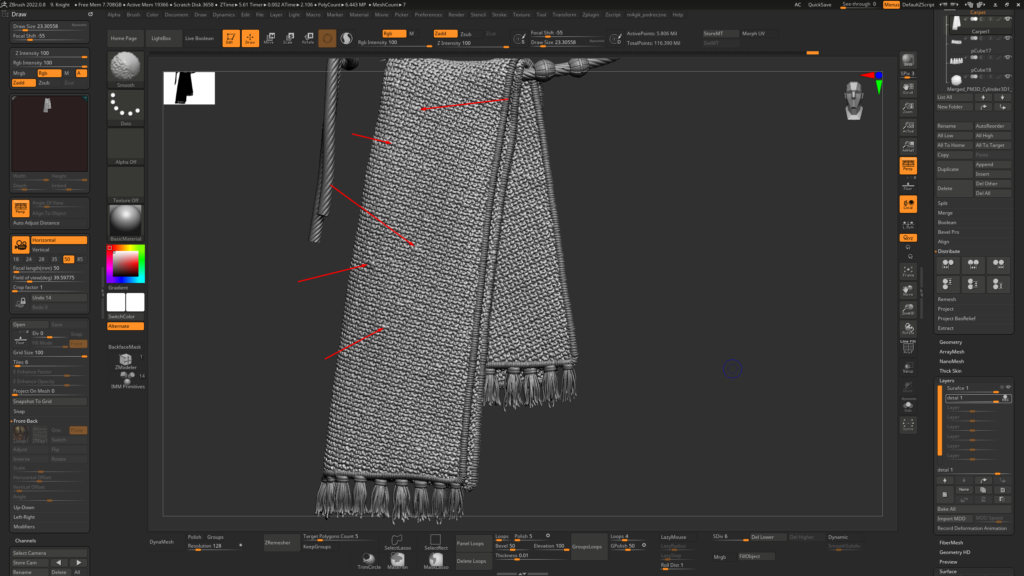
Task: Collapse the Layers subpalette
Action: pyautogui.click(x=947, y=380)
